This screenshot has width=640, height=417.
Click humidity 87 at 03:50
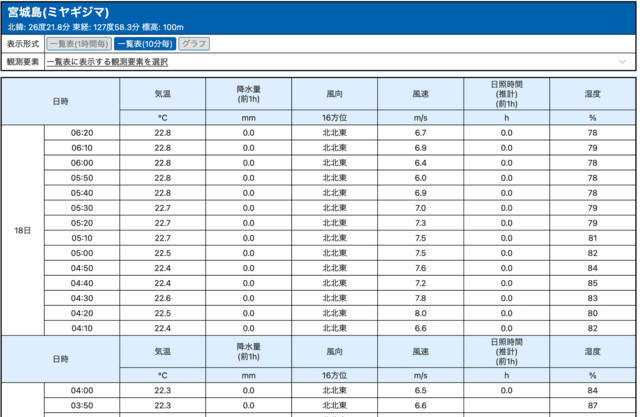592,406
